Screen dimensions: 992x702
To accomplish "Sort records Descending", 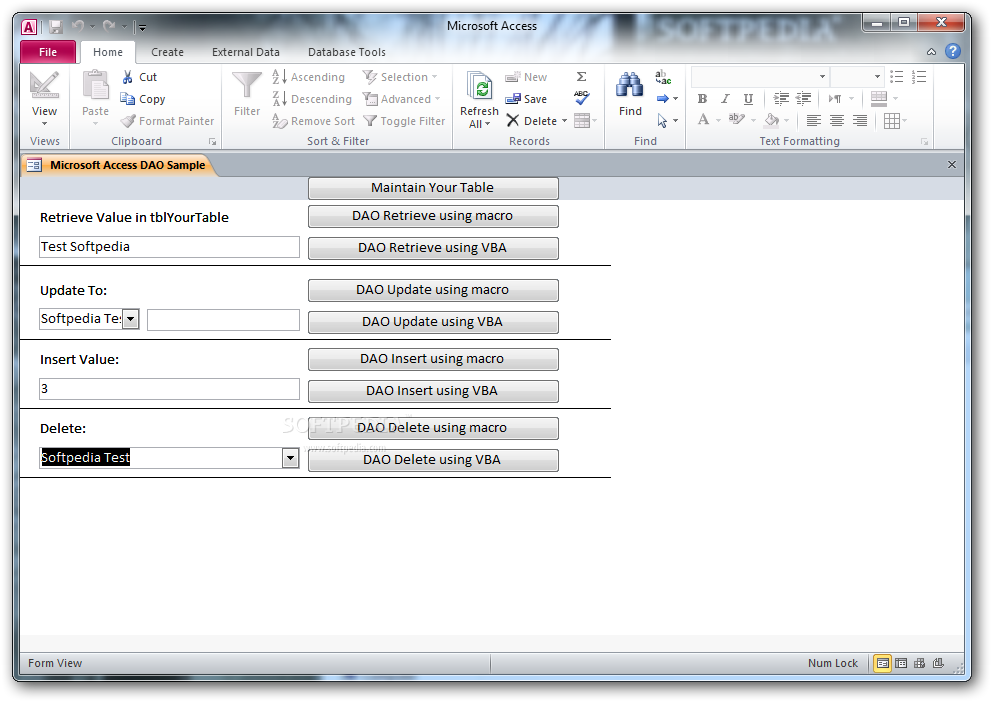I will click(312, 99).
